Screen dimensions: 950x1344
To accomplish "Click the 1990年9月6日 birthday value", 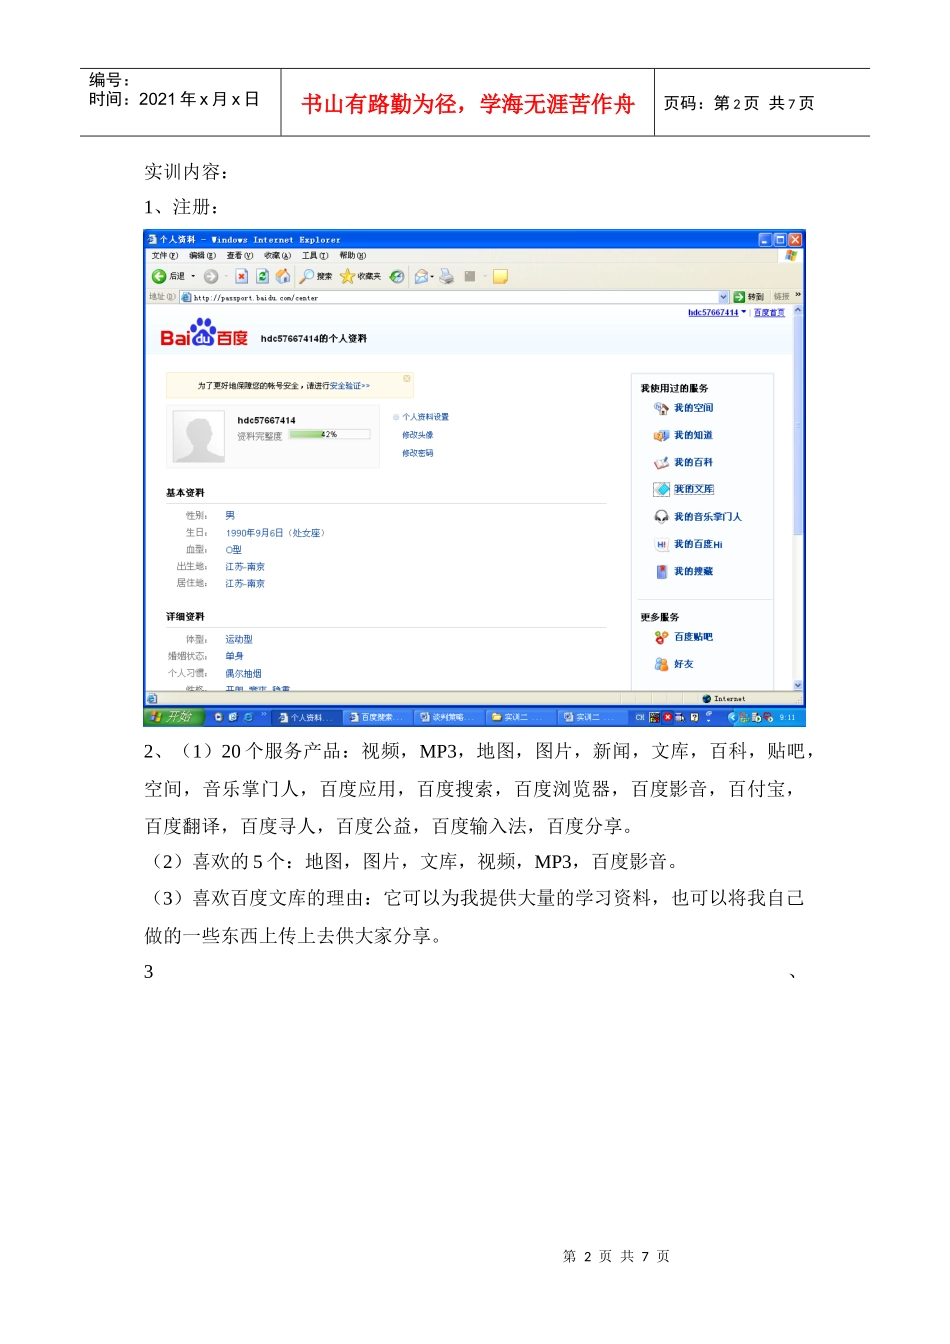I will [x=276, y=533].
